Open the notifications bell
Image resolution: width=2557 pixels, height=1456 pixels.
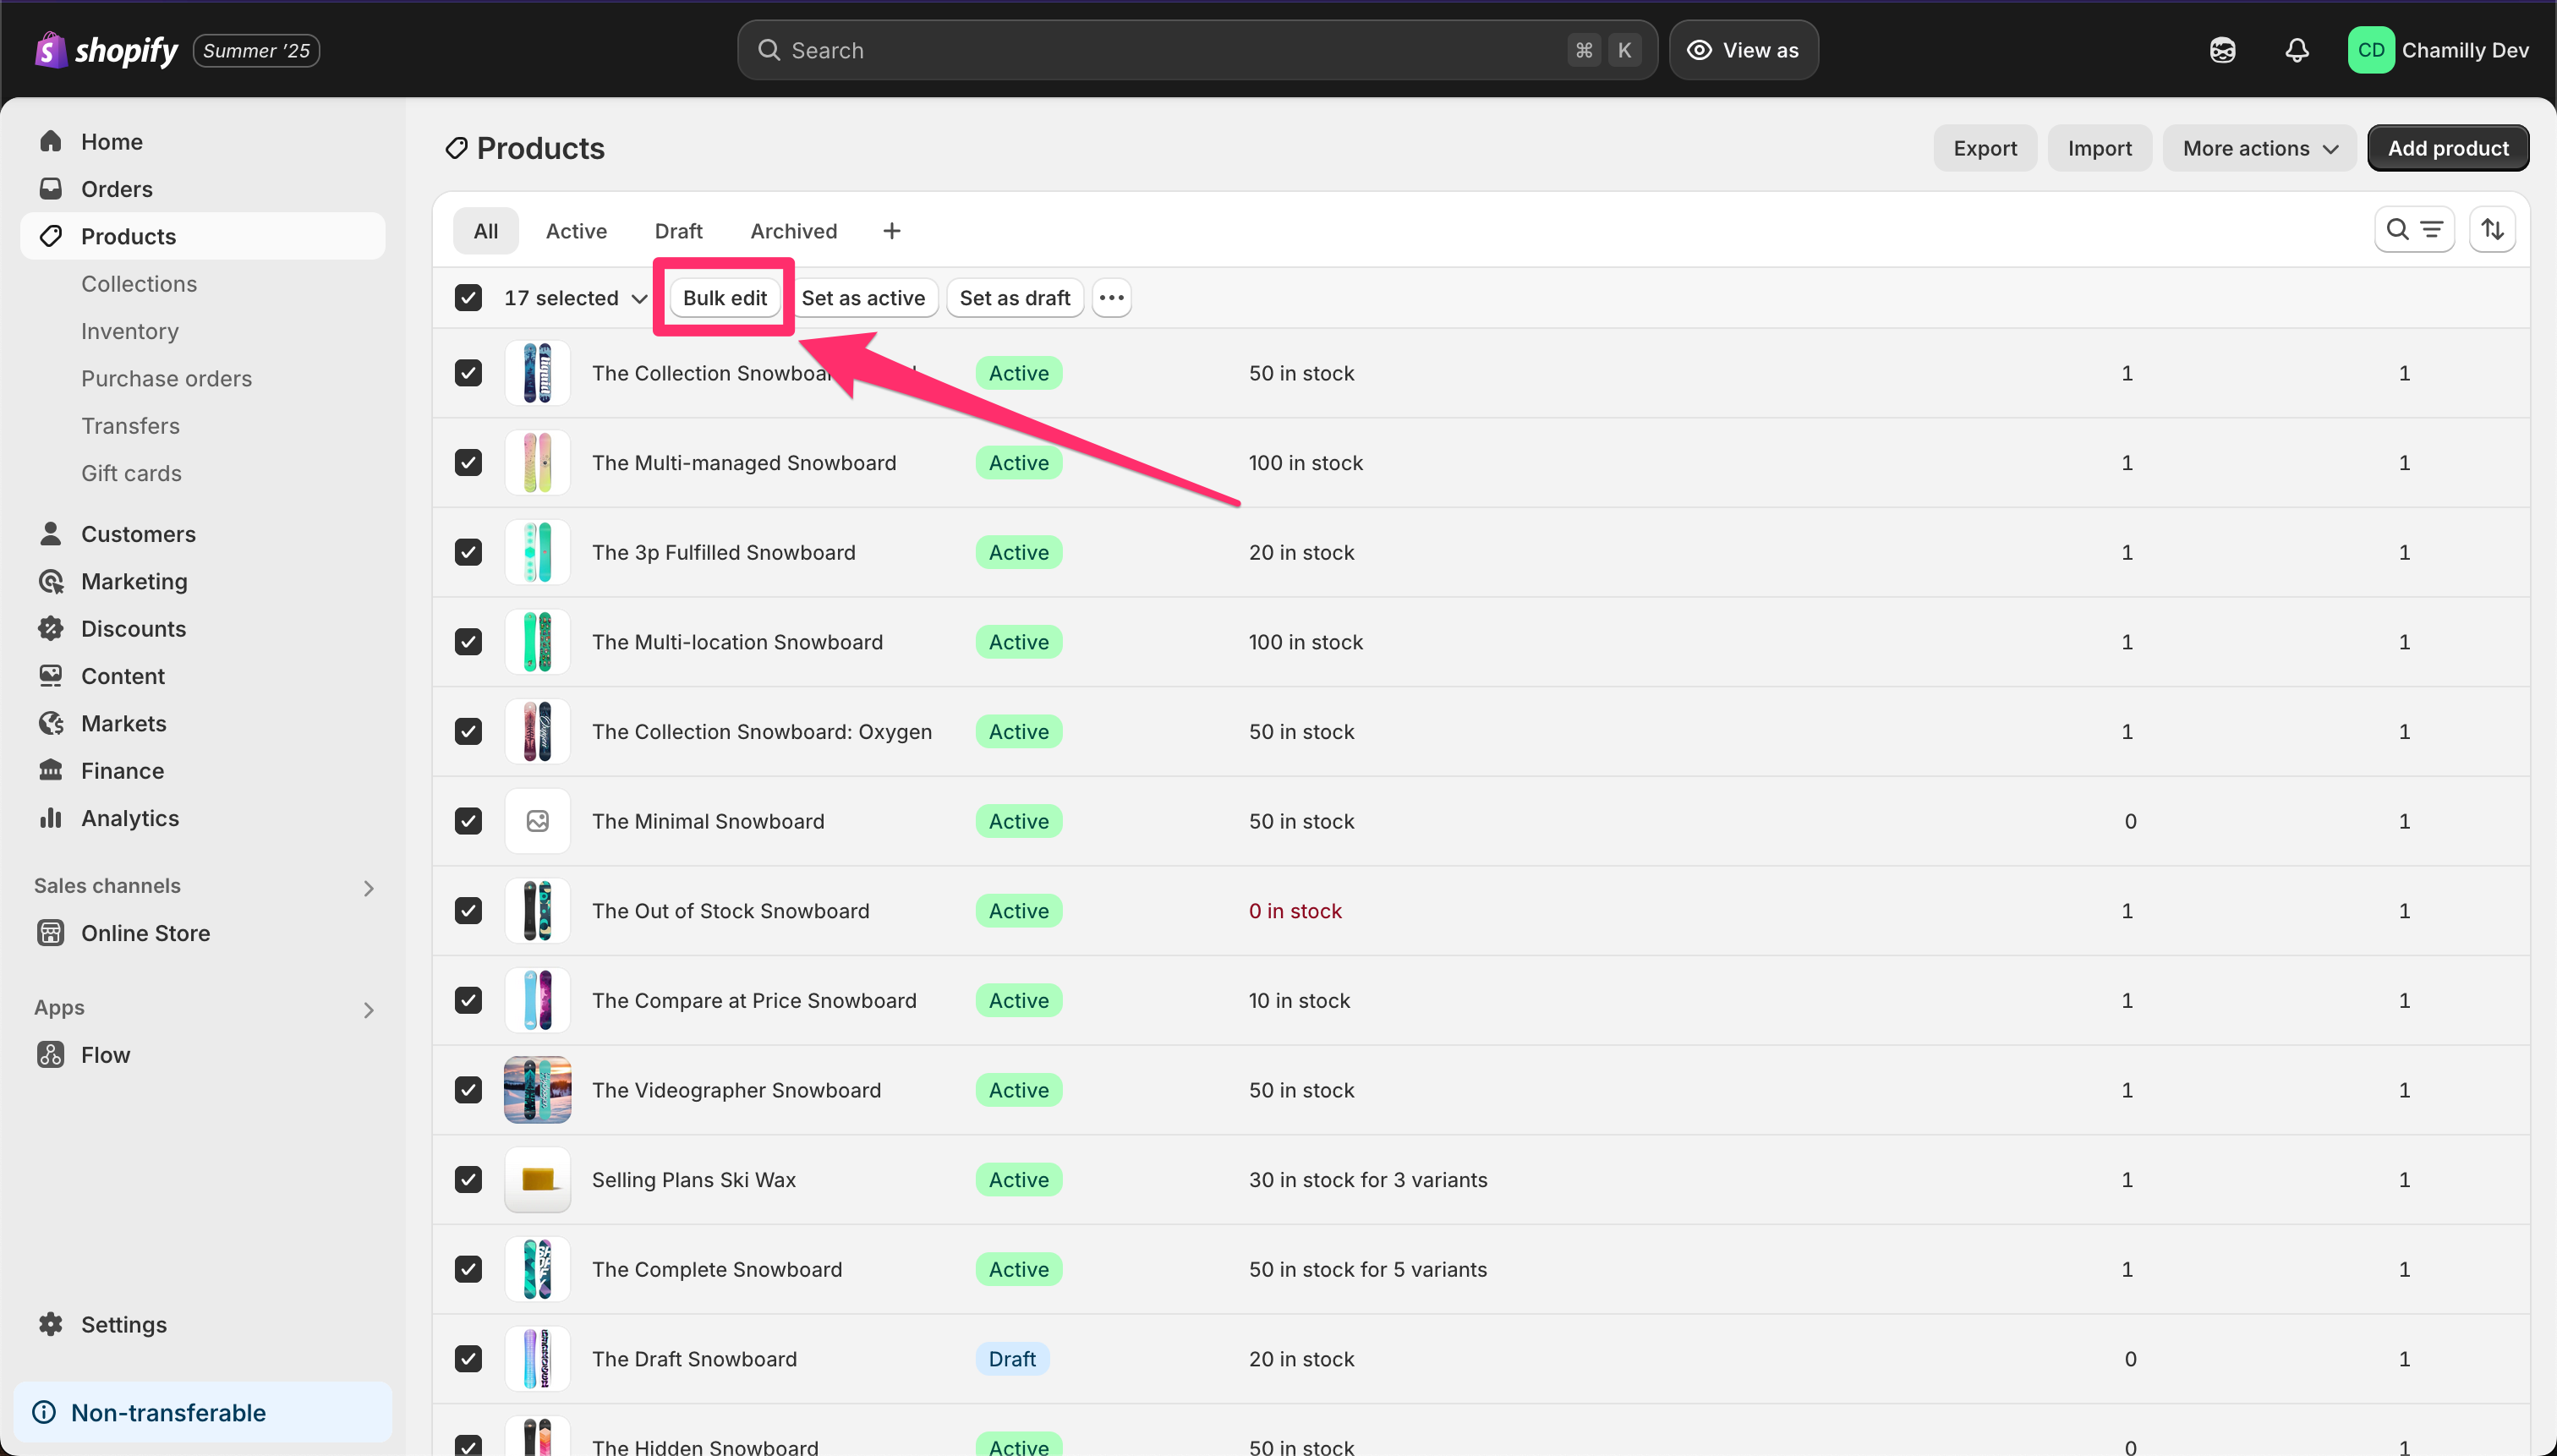pos(2297,50)
